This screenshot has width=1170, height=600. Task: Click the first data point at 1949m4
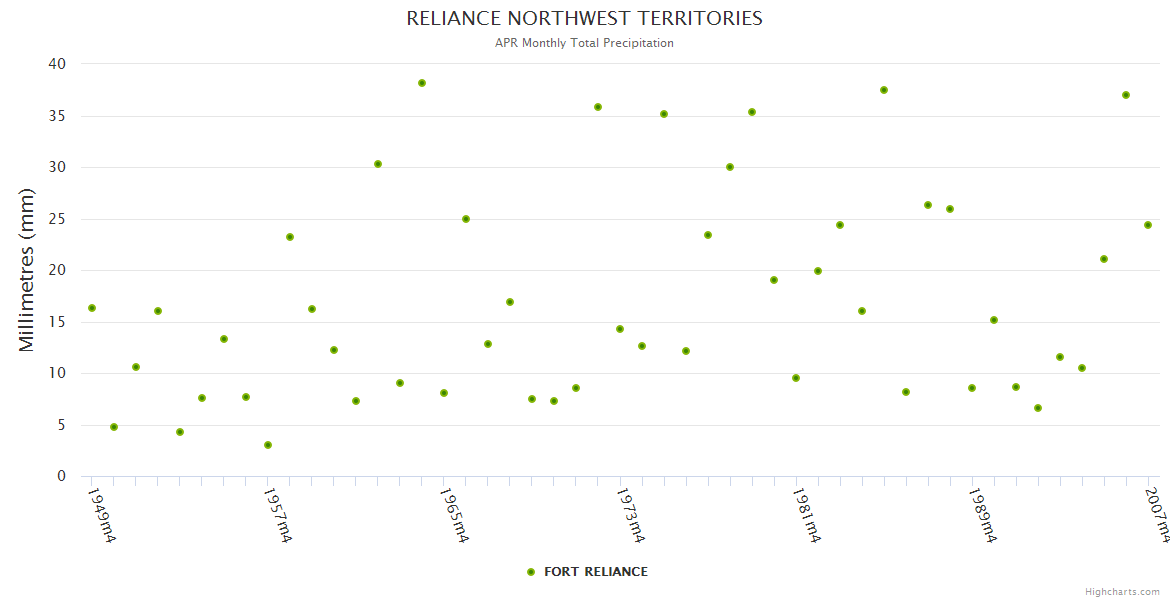92,308
